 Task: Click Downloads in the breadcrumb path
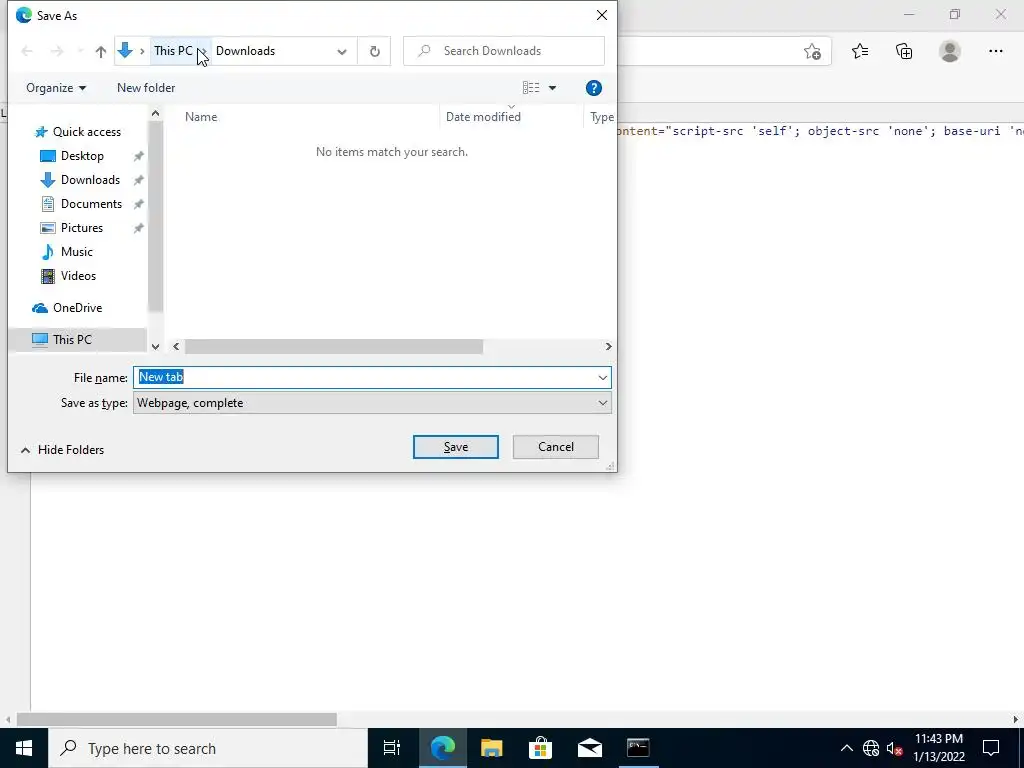point(245,51)
